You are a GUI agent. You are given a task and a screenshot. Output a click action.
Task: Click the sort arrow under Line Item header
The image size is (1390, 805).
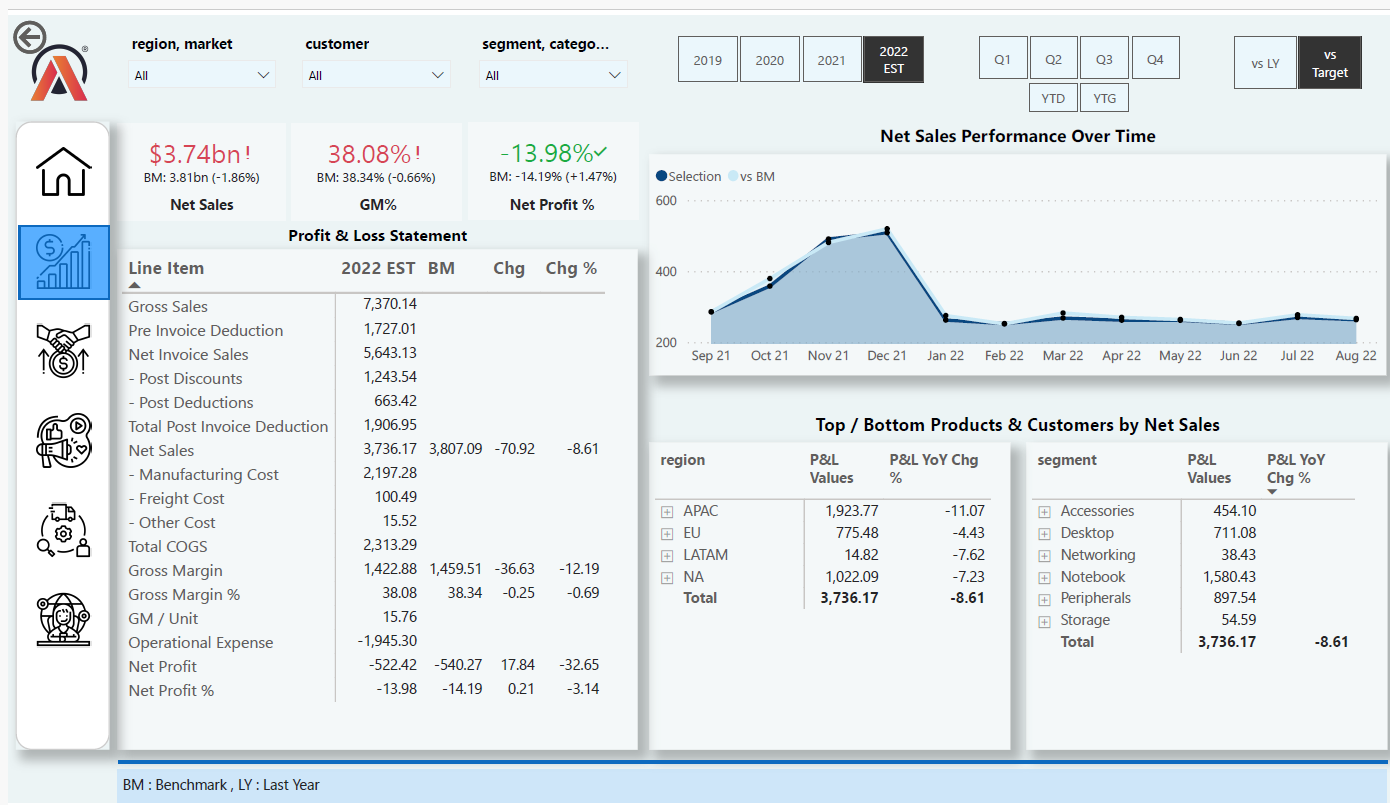coord(133,284)
